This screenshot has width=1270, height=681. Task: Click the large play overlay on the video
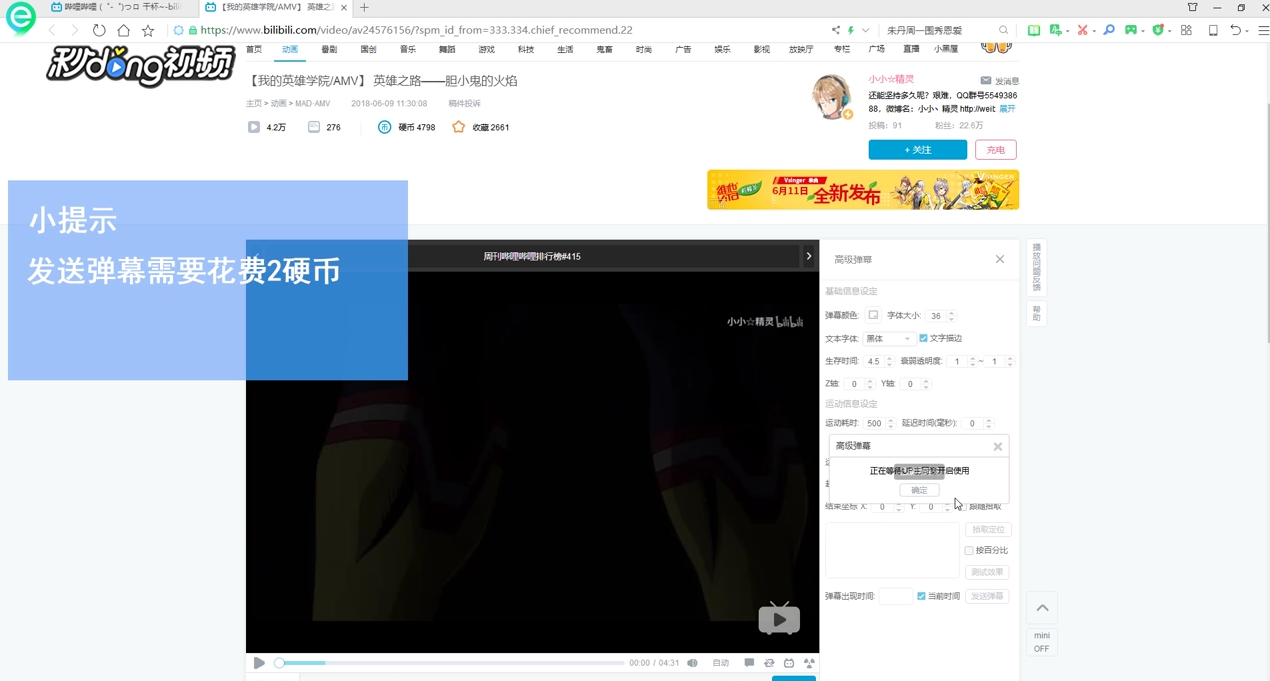click(x=779, y=618)
